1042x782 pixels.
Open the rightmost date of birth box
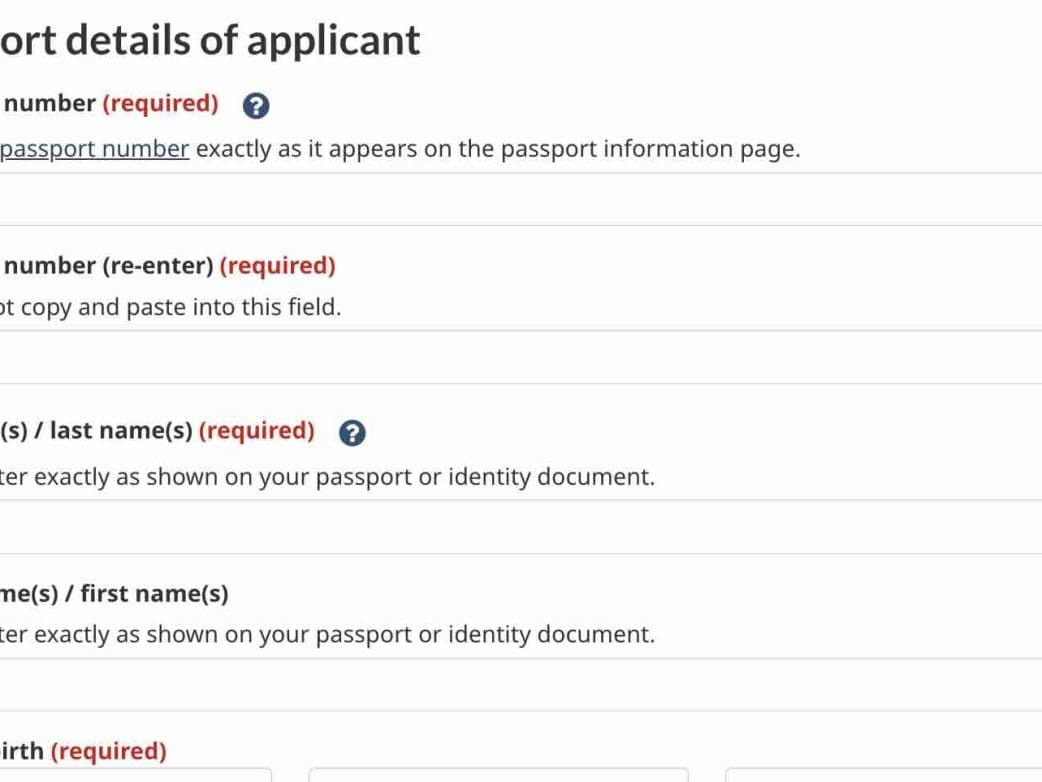(x=883, y=775)
